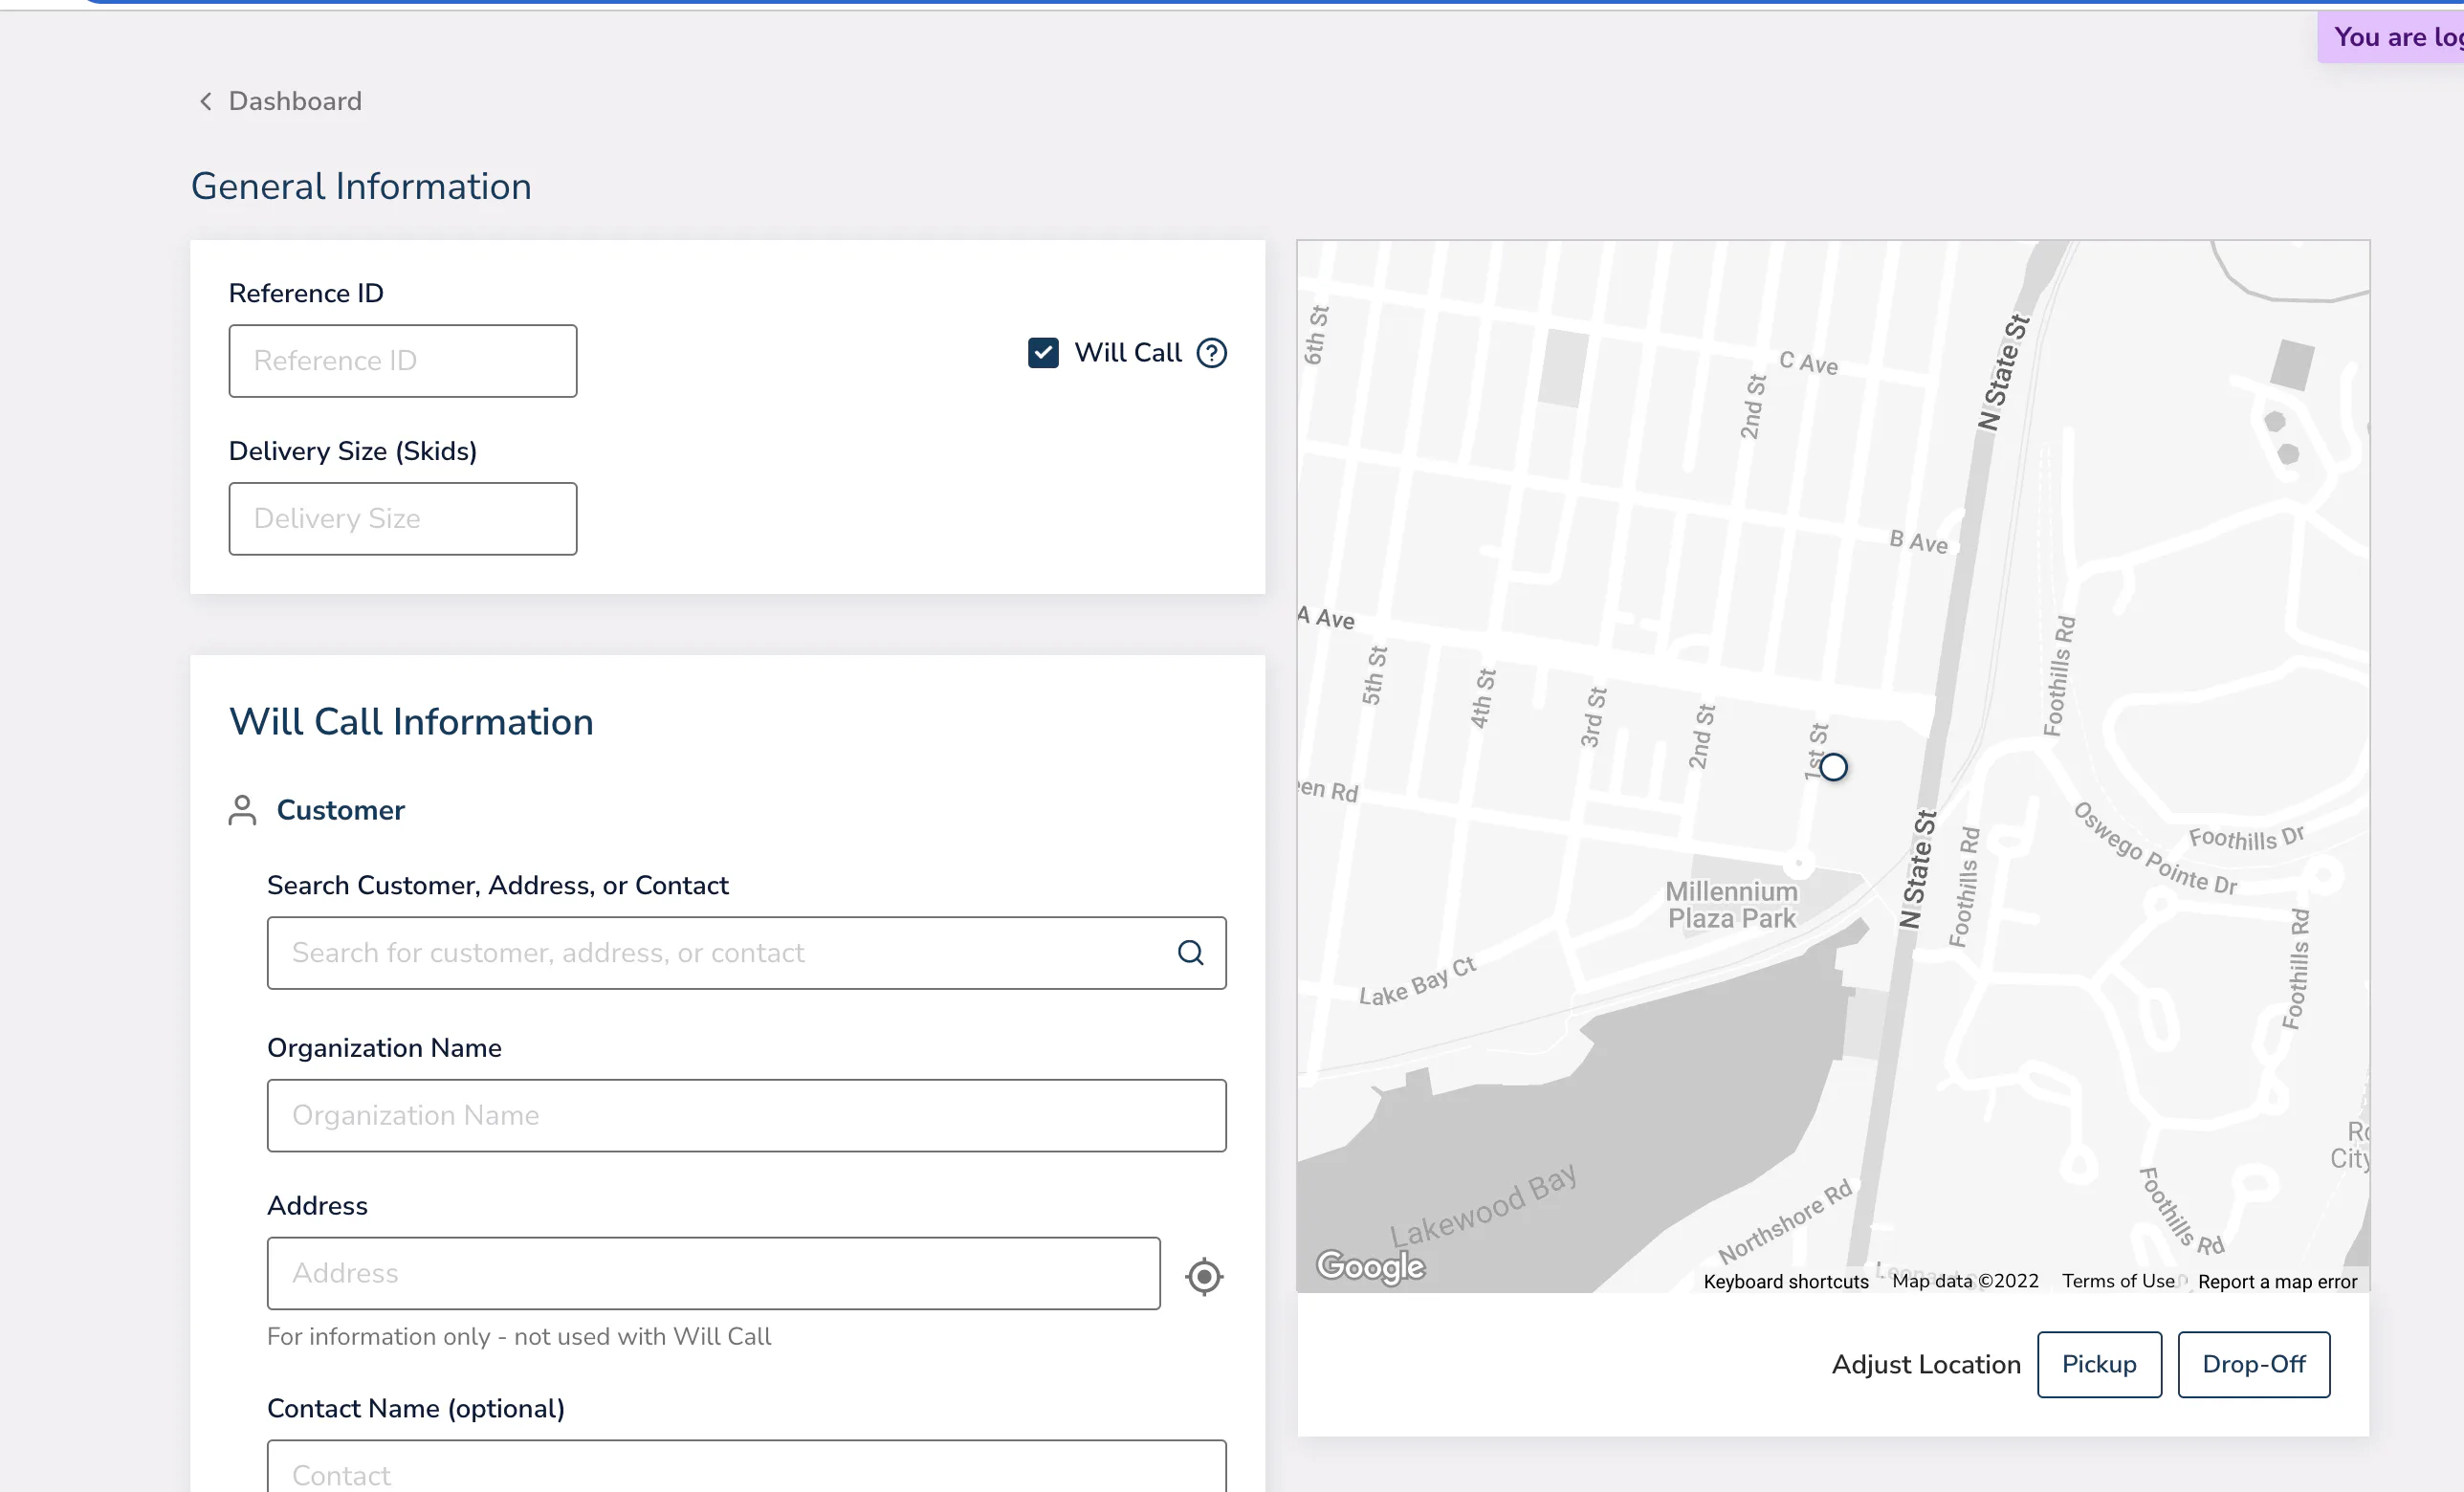
Task: Open Report a map error link
Action: [2277, 1281]
